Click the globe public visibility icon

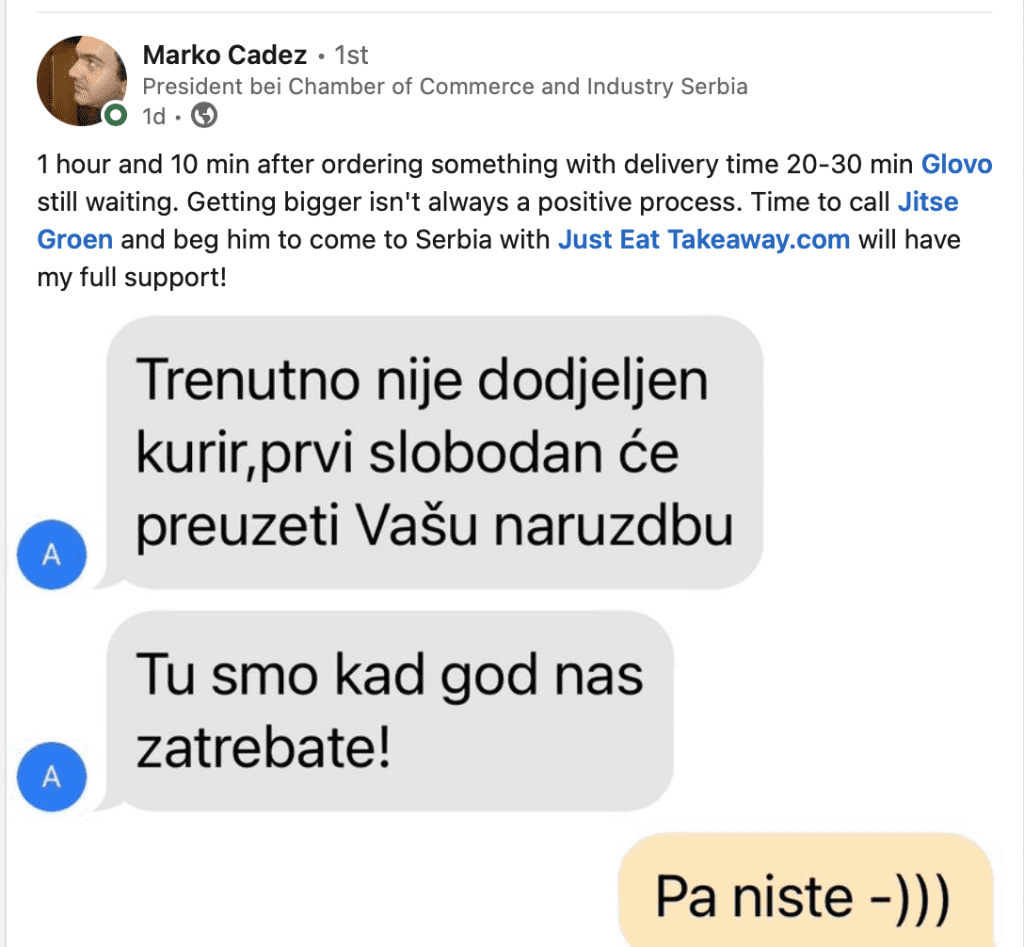click(204, 116)
